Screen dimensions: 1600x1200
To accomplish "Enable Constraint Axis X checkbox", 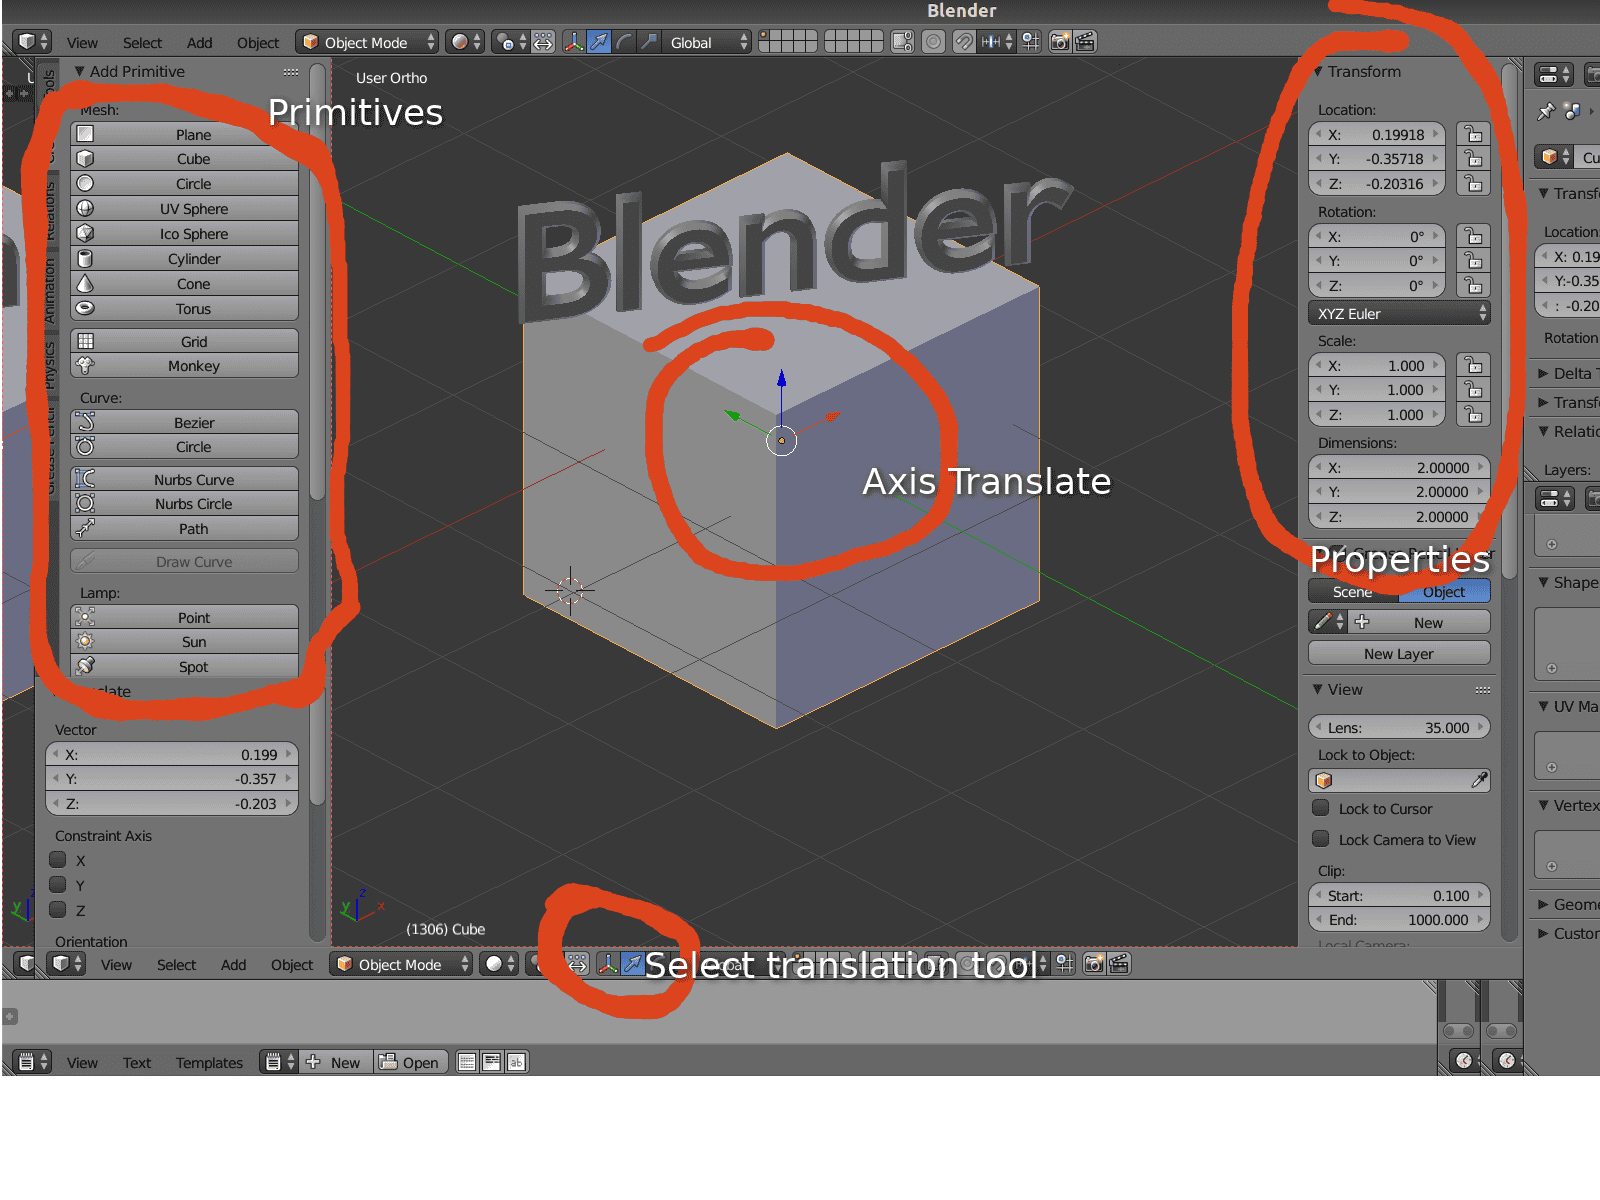I will 58,860.
